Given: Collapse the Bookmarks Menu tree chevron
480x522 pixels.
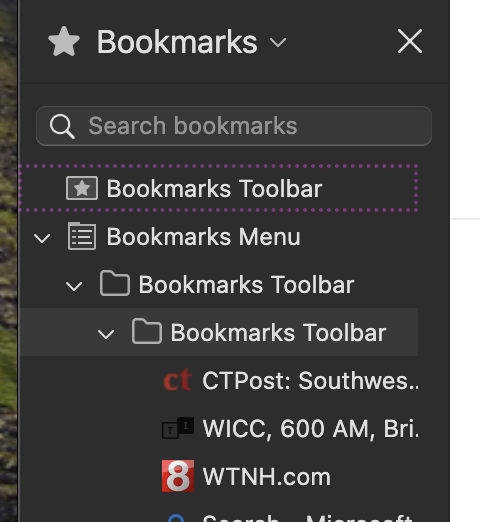Looking at the screenshot, I should click(42, 238).
